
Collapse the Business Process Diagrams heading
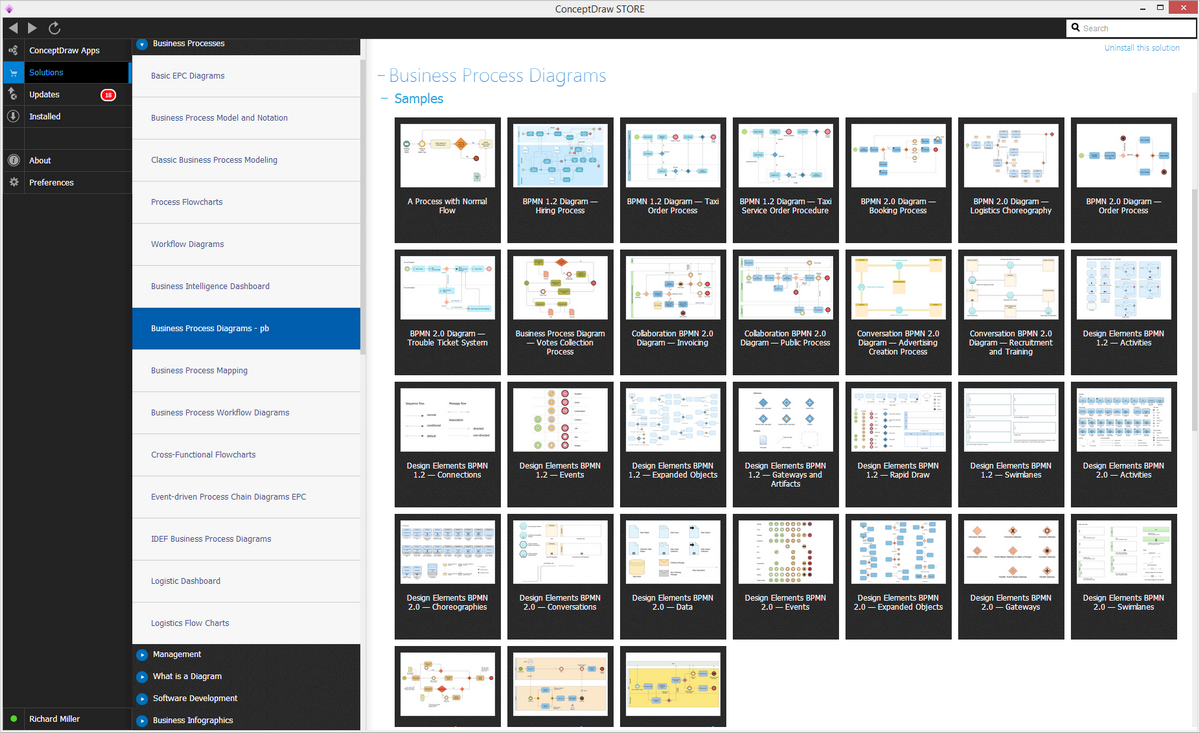pos(381,76)
